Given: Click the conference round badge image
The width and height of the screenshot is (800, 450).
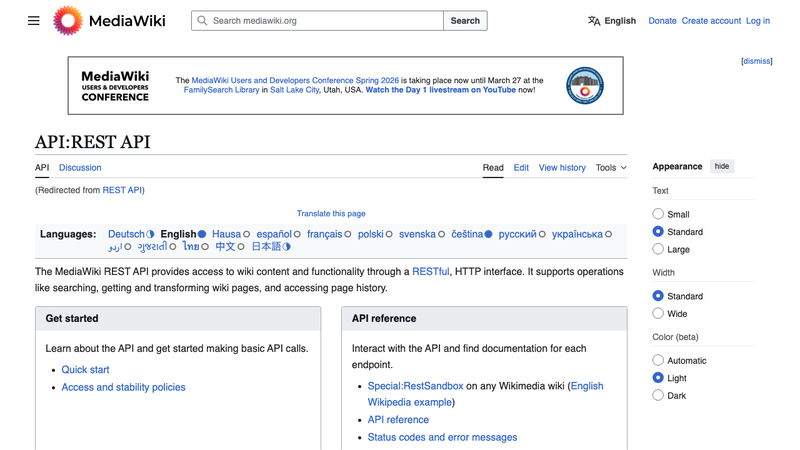Looking at the screenshot, I should coord(585,85).
